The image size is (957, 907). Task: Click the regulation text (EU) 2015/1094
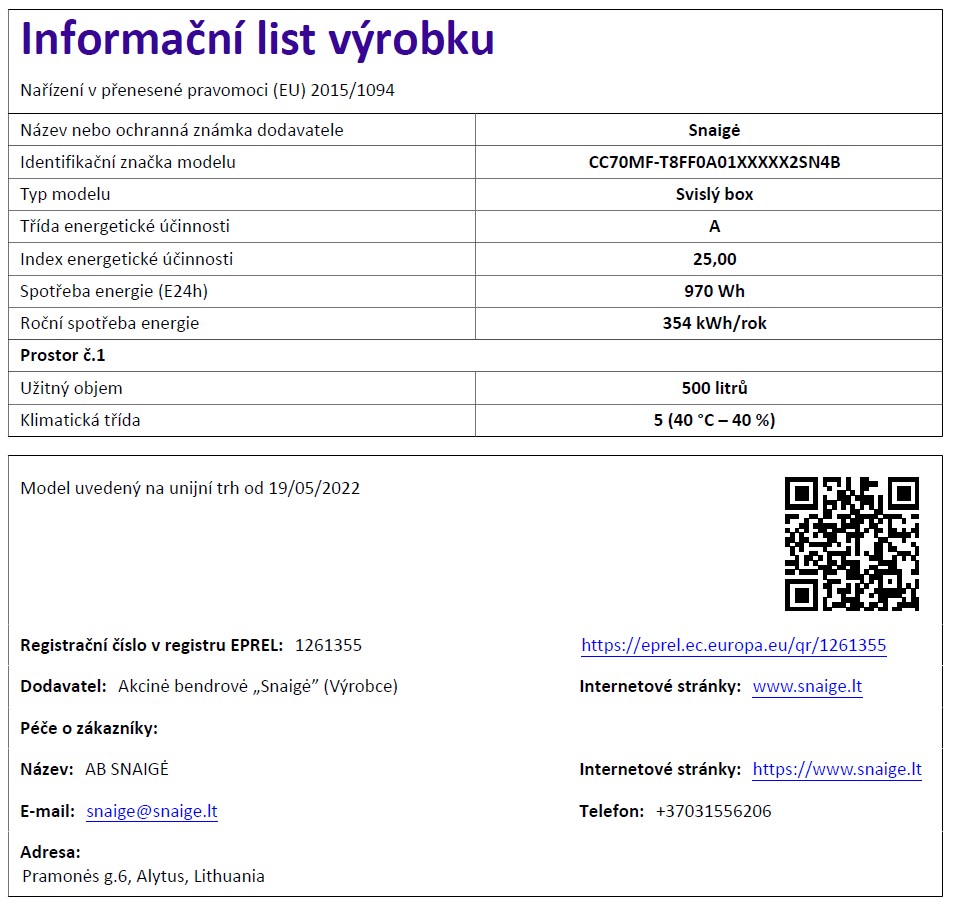333,90
